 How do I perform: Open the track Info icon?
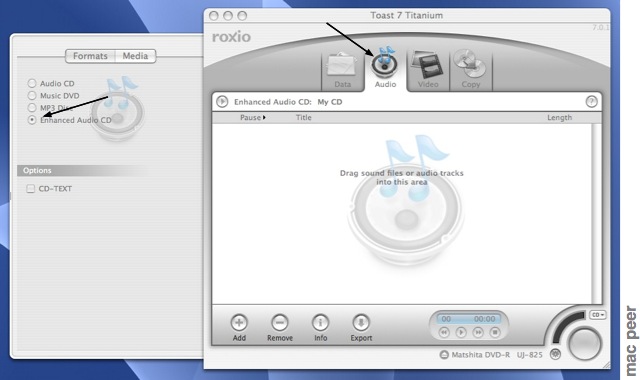point(320,322)
